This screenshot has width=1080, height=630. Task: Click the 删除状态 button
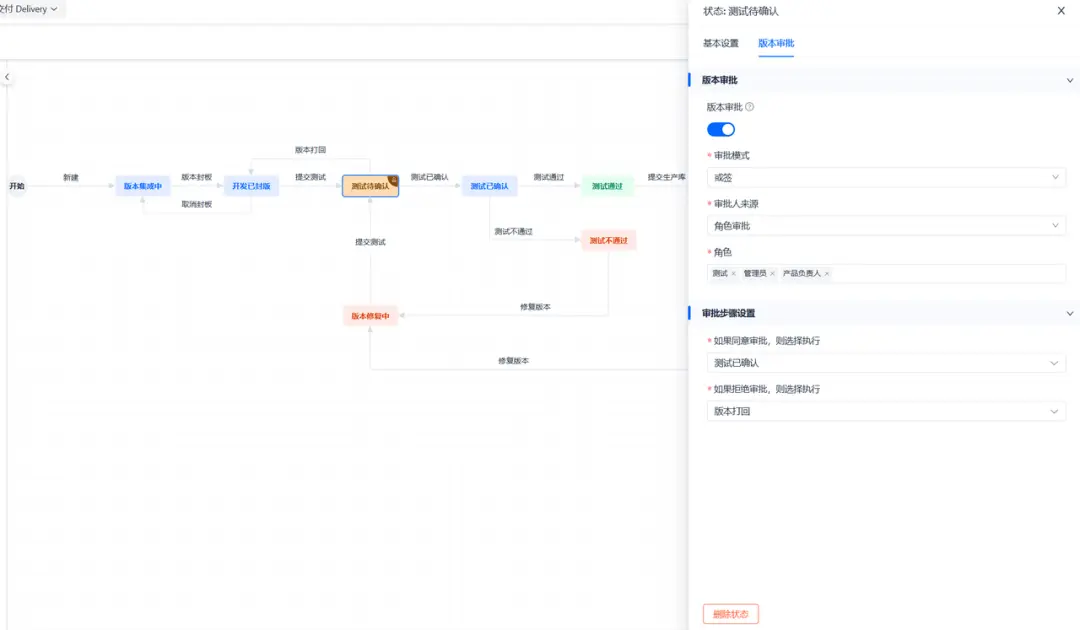click(730, 613)
